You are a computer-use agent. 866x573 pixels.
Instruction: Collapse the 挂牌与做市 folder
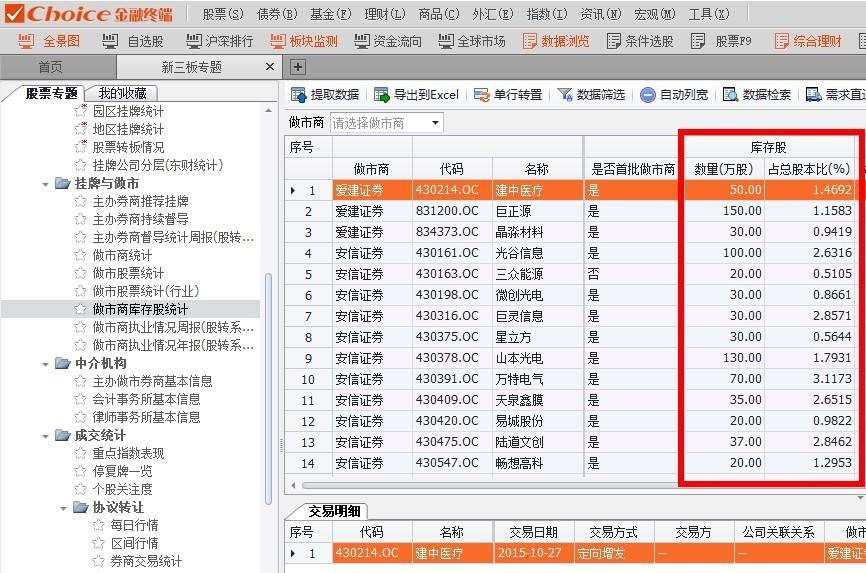pos(46,184)
